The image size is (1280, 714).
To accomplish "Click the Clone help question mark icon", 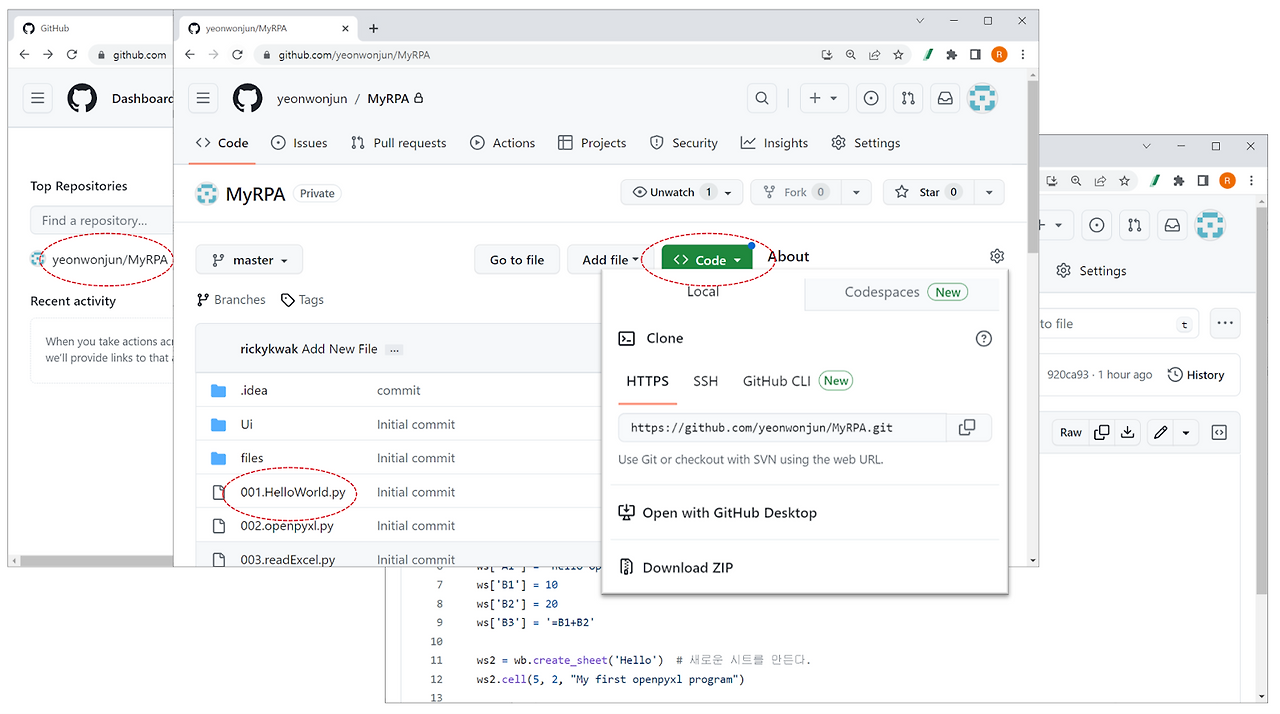I will [984, 339].
